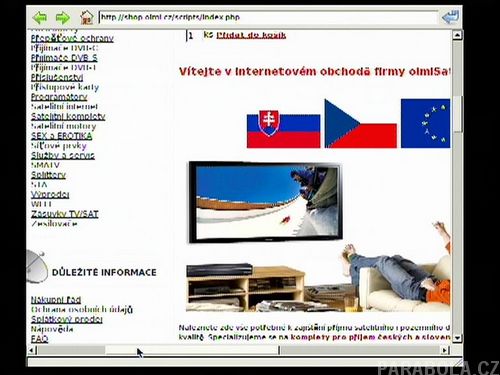Screen dimensions: 500x375
Task: Click the flat-screen TV picture
Action: coord(265,202)
